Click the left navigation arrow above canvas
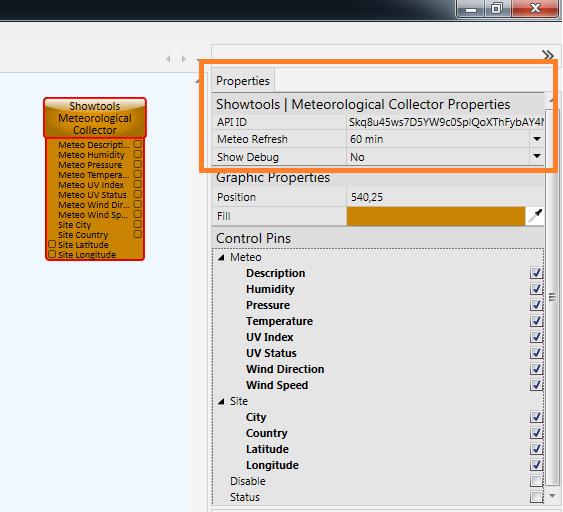 point(168,59)
